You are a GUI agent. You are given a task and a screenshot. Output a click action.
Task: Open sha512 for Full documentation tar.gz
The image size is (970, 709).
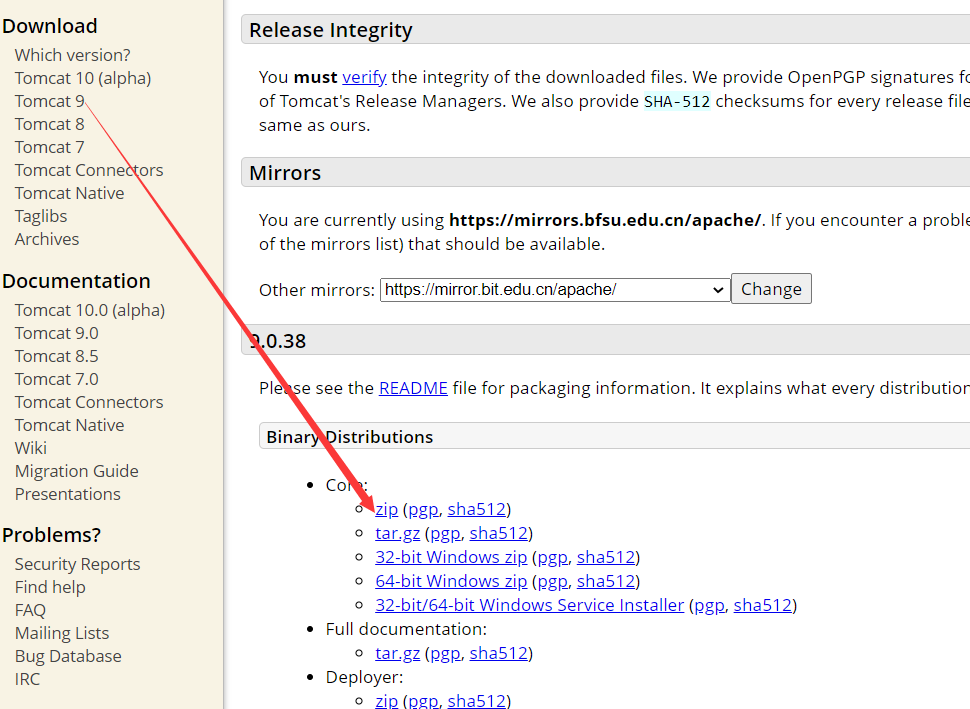(499, 653)
